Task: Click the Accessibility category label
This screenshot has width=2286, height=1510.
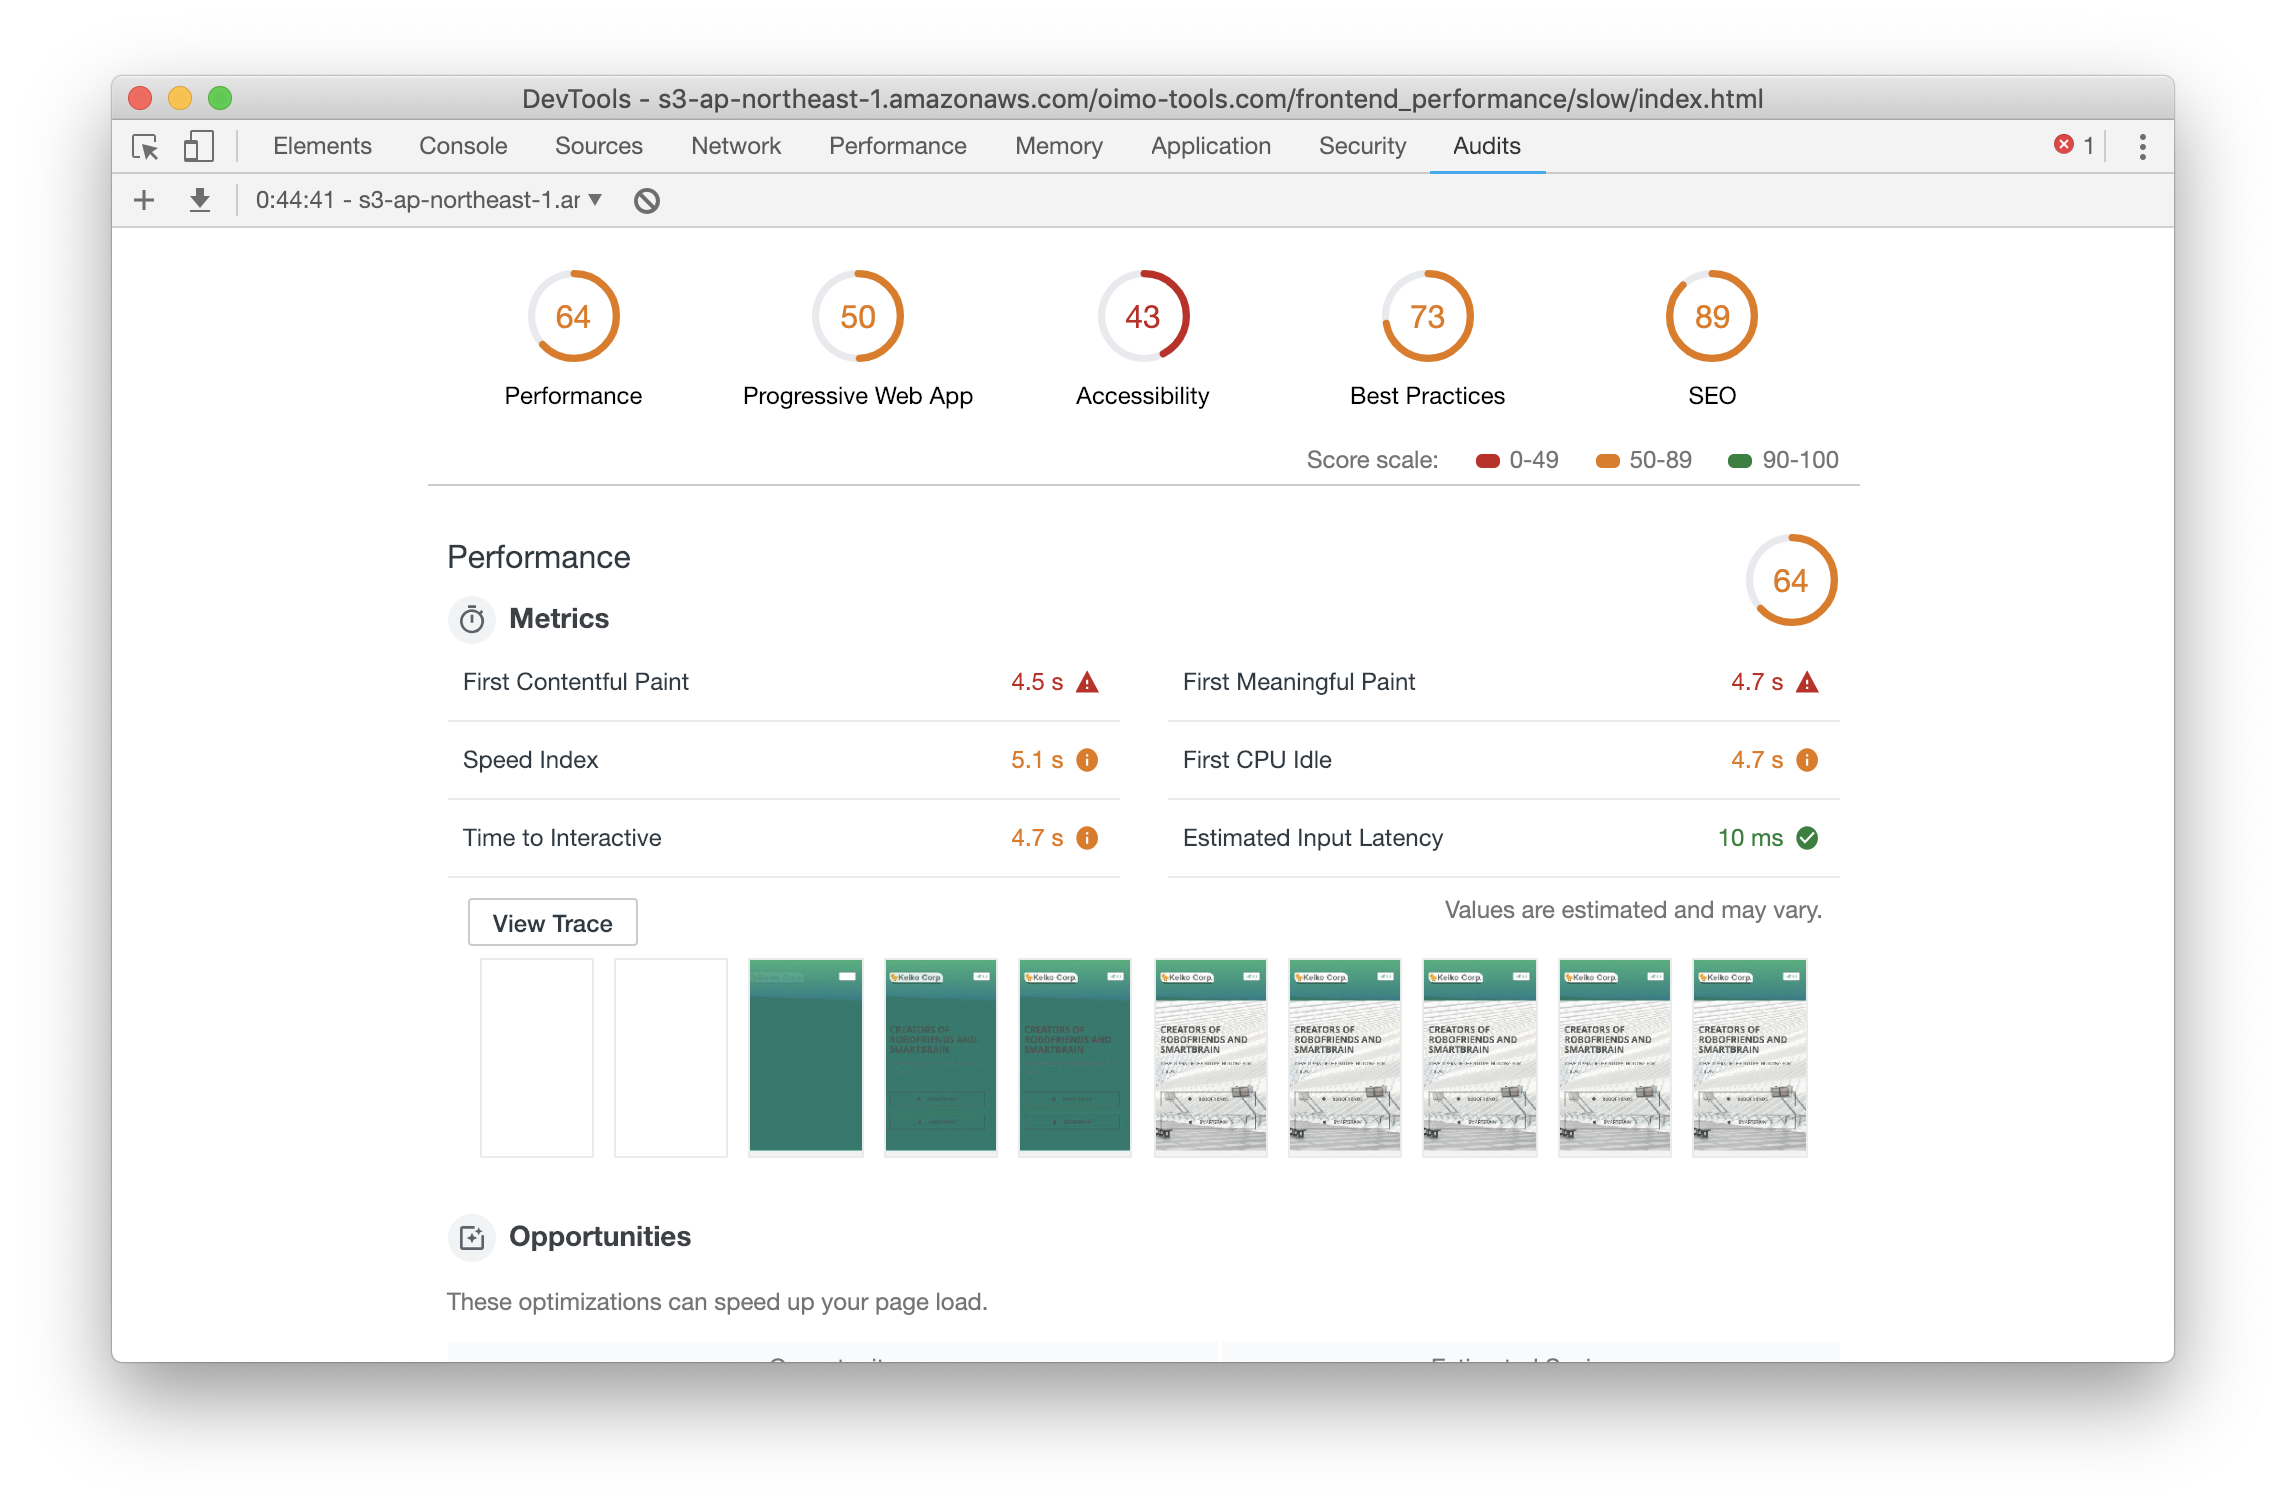Action: coord(1143,396)
